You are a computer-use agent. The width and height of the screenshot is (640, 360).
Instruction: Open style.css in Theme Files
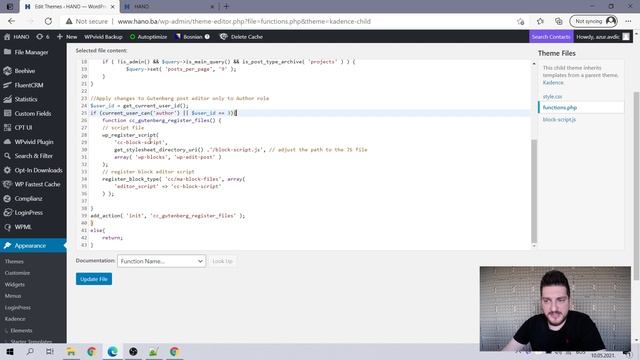pyautogui.click(x=552, y=97)
